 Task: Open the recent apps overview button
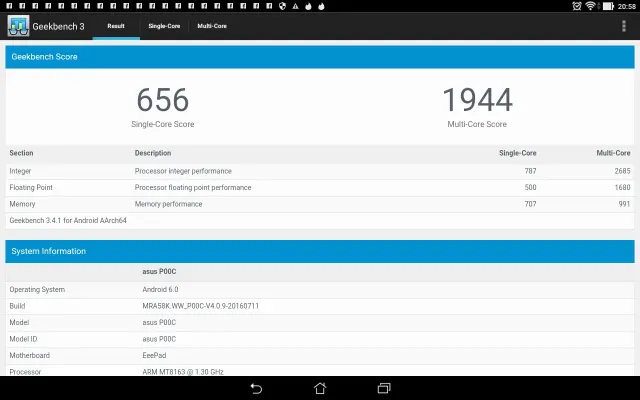pos(383,388)
